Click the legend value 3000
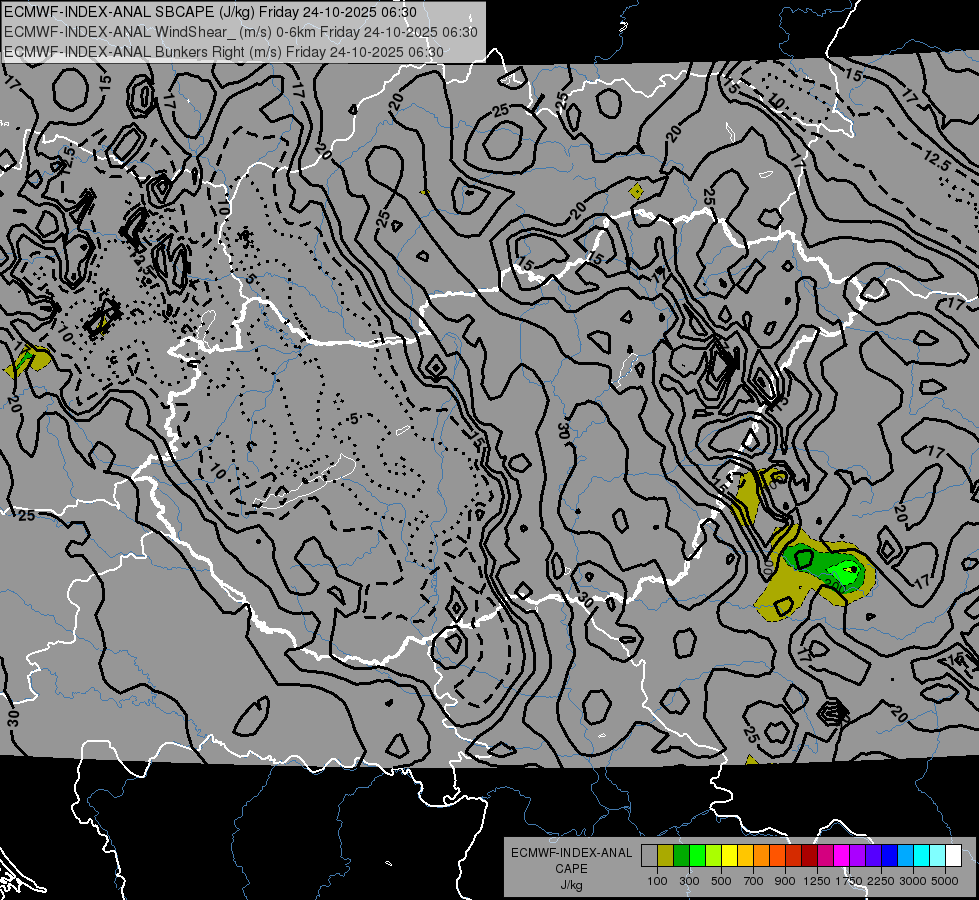Viewport: 979px width, 900px height. click(913, 881)
